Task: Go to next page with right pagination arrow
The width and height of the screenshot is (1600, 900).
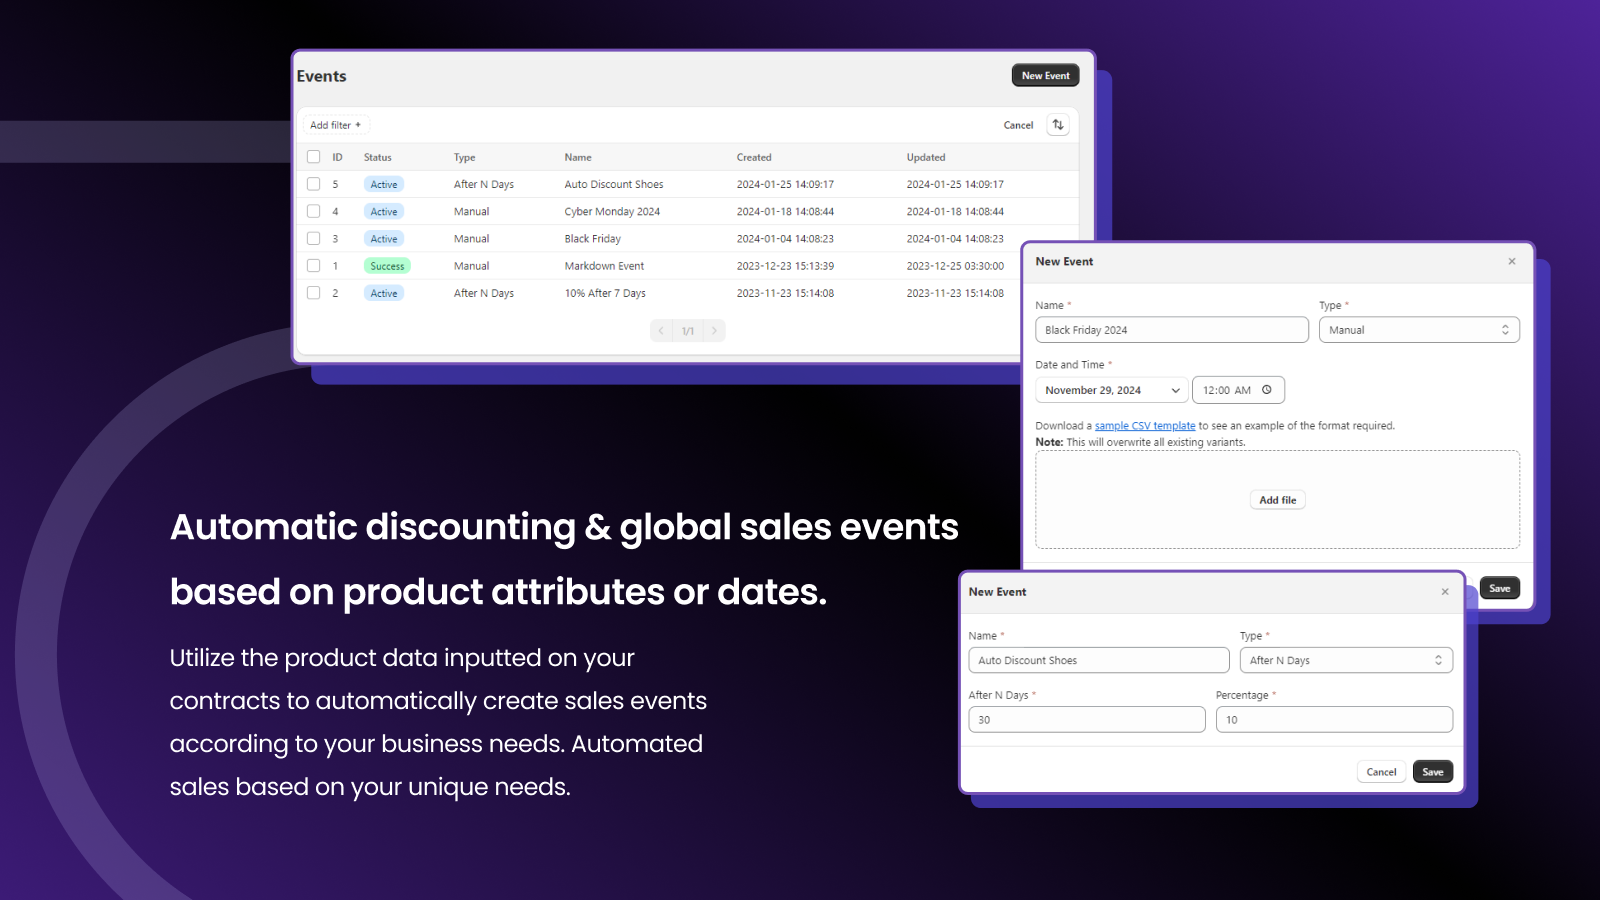Action: (x=714, y=330)
